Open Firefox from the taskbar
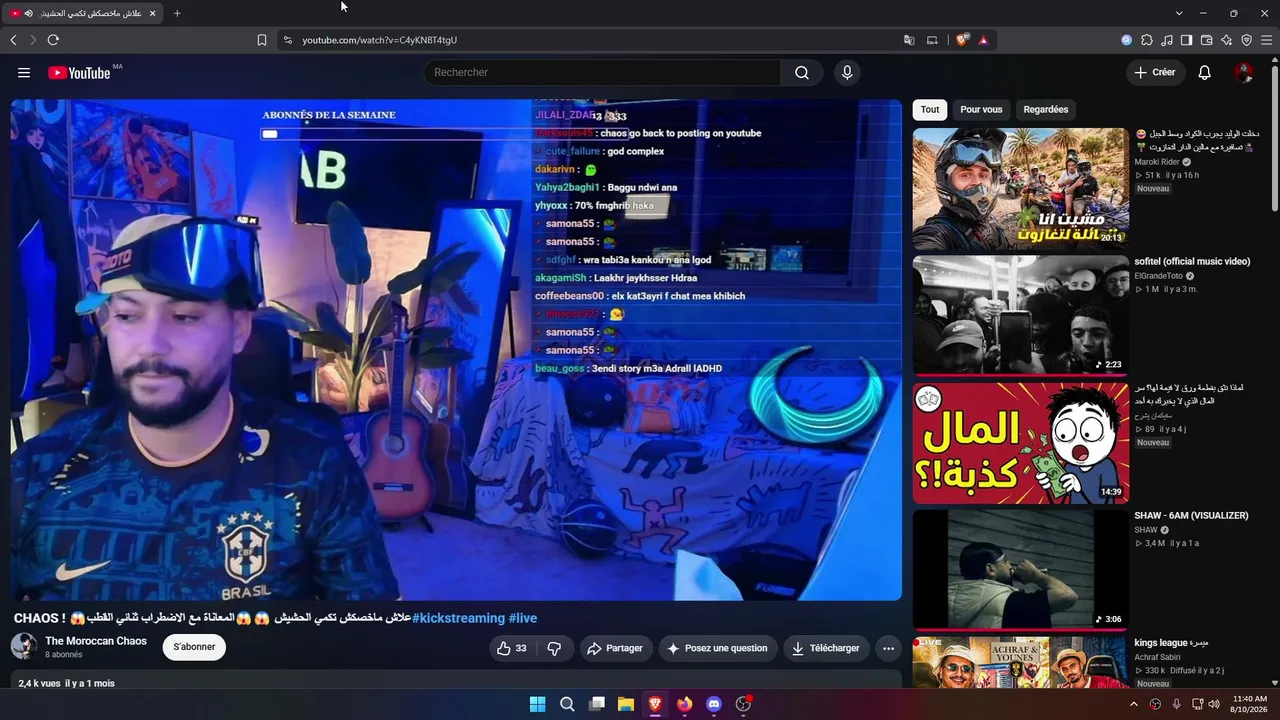 (684, 704)
